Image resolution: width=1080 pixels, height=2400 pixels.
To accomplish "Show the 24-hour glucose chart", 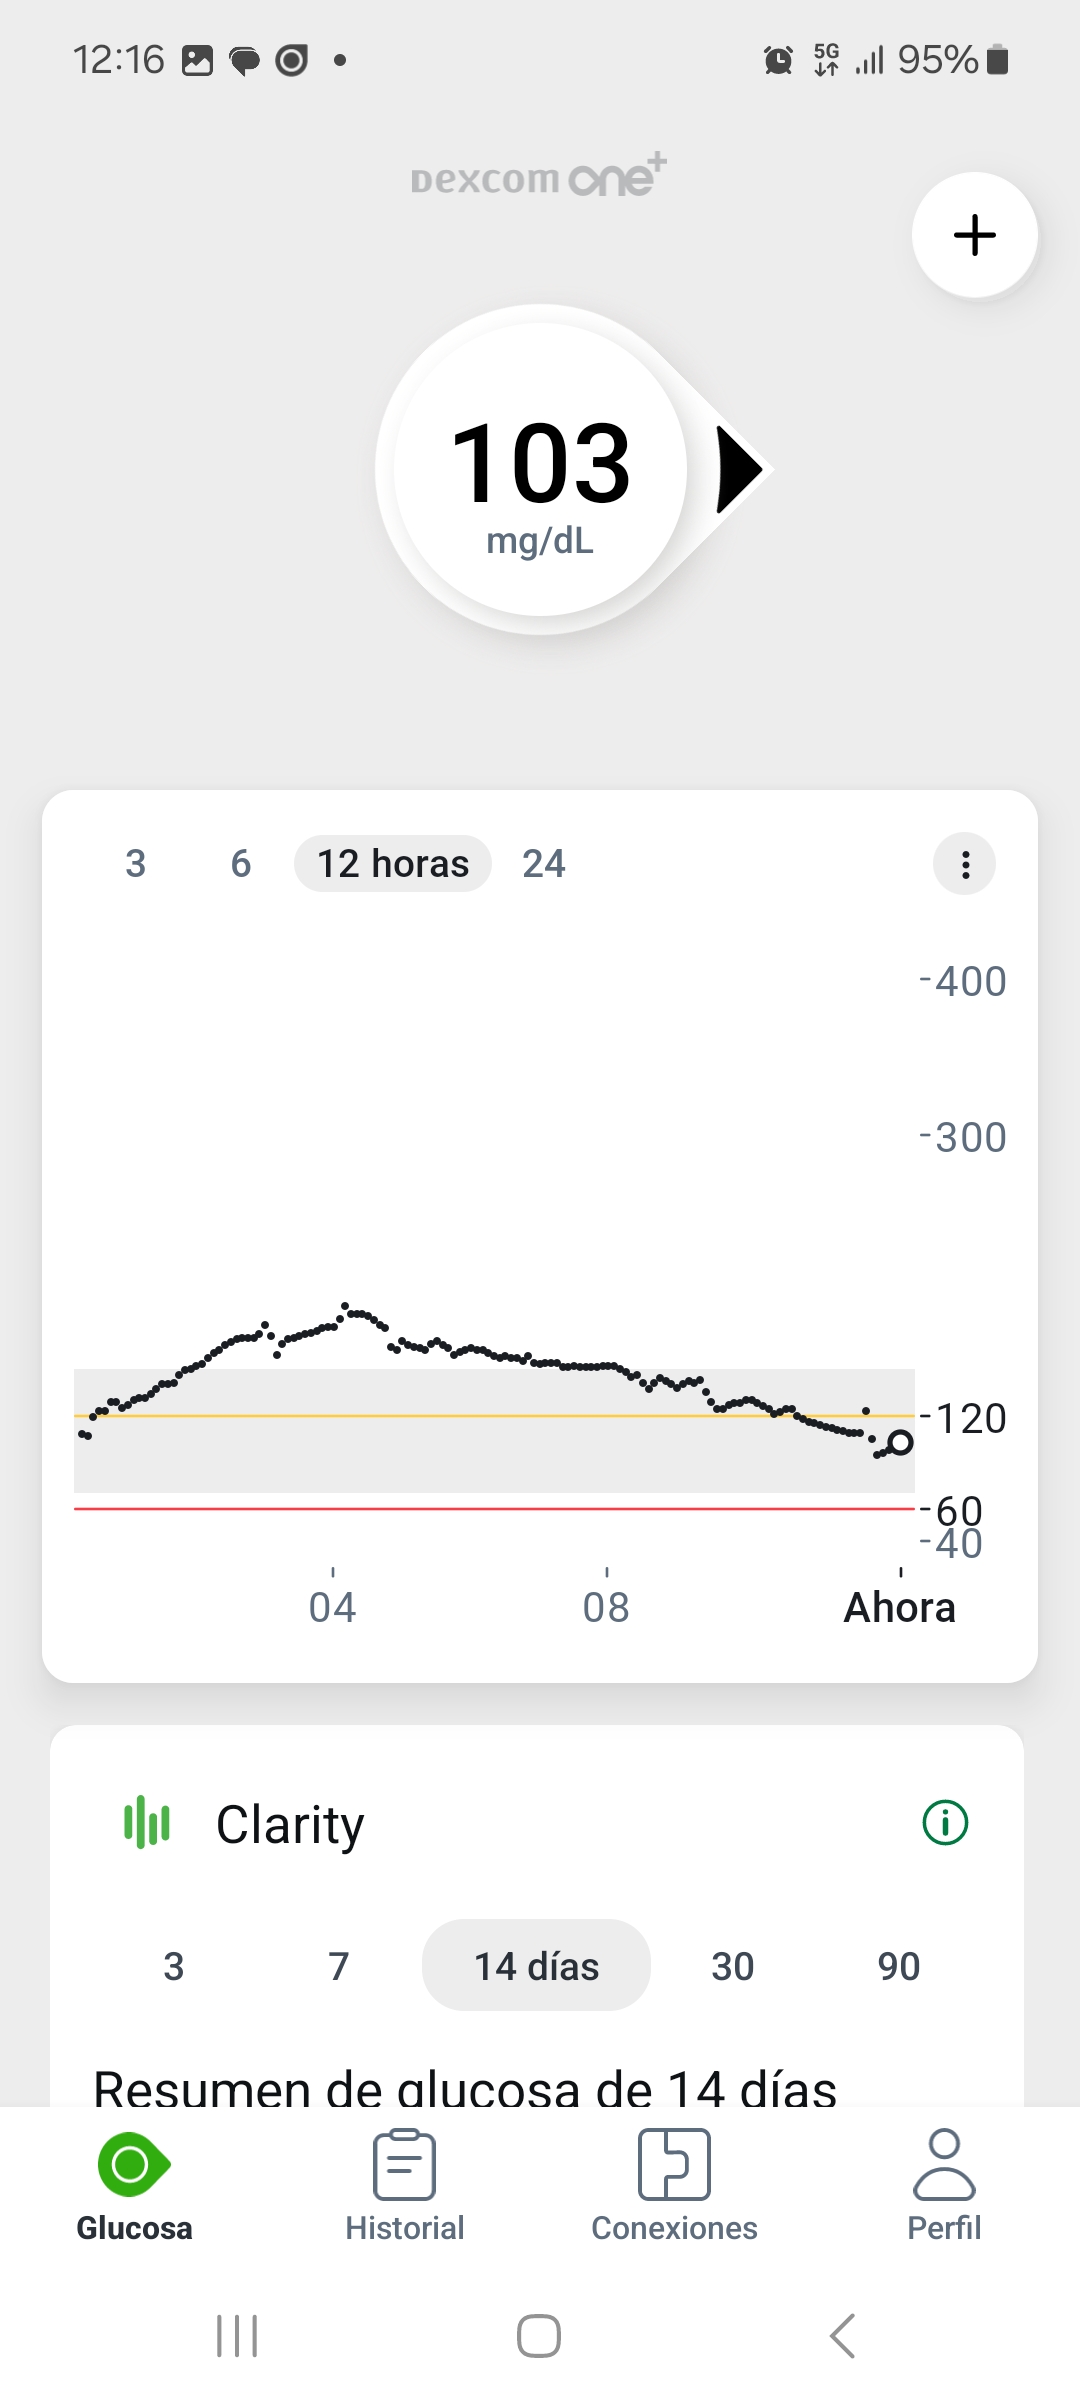I will (544, 864).
